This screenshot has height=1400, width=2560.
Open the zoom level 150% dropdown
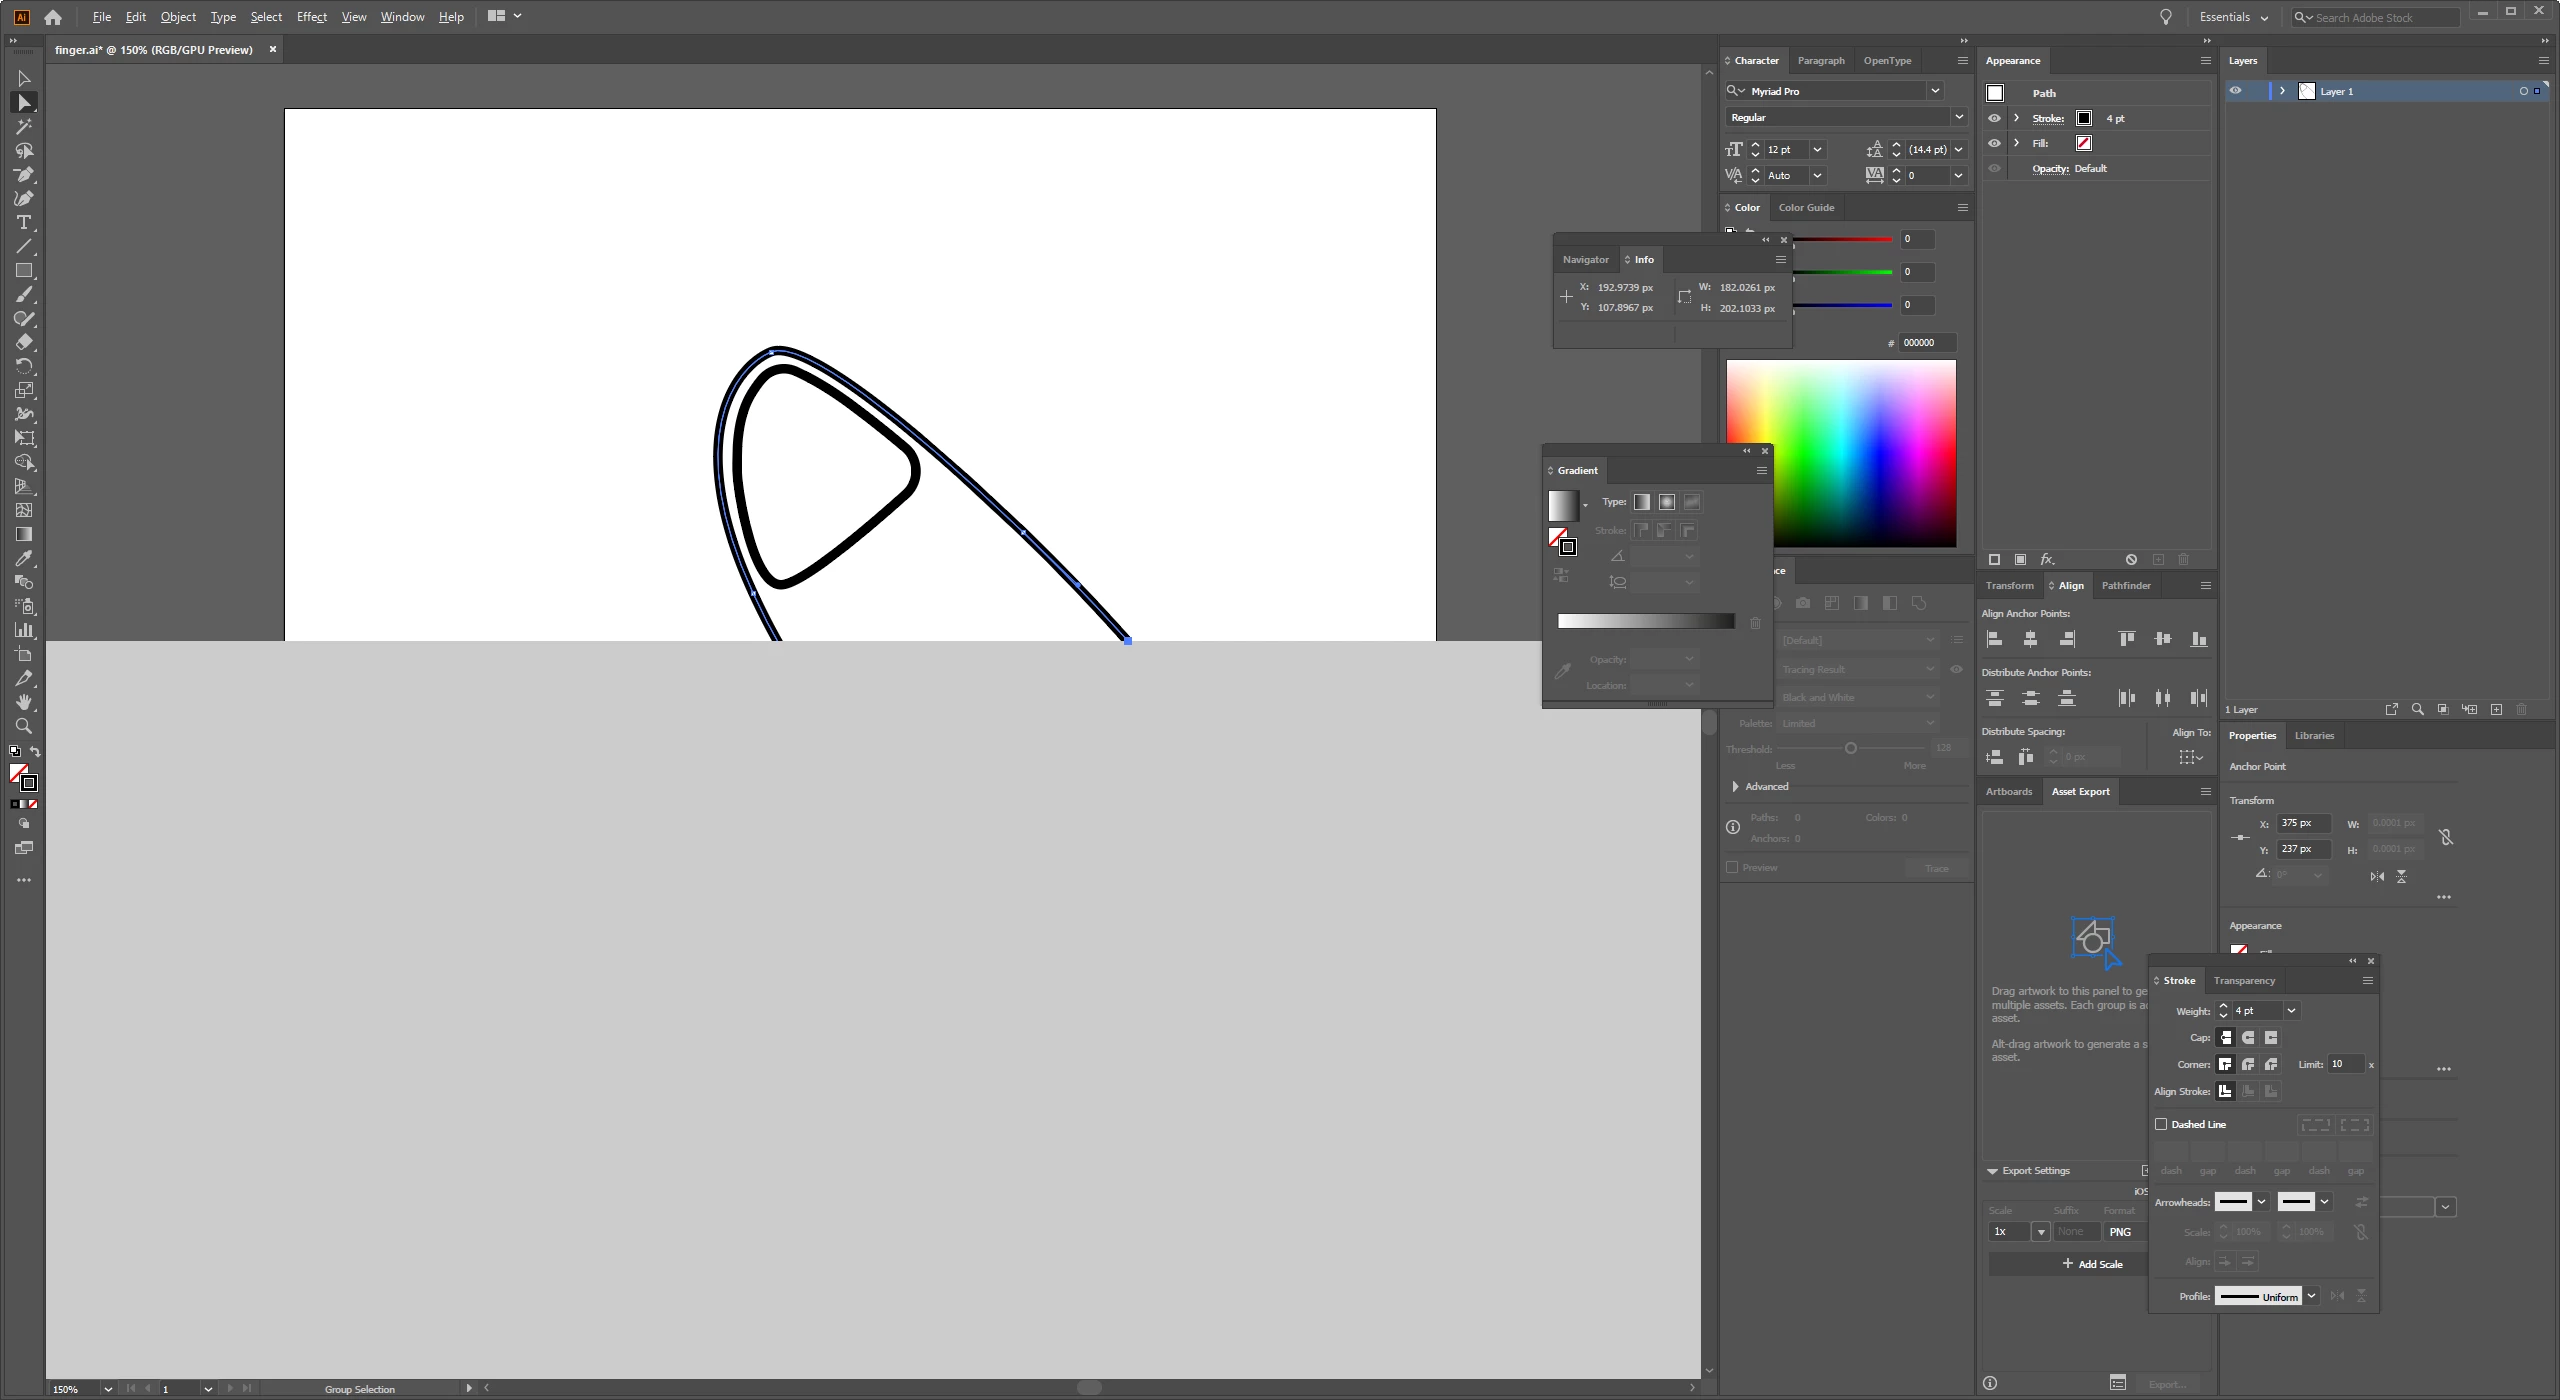coord(108,1389)
